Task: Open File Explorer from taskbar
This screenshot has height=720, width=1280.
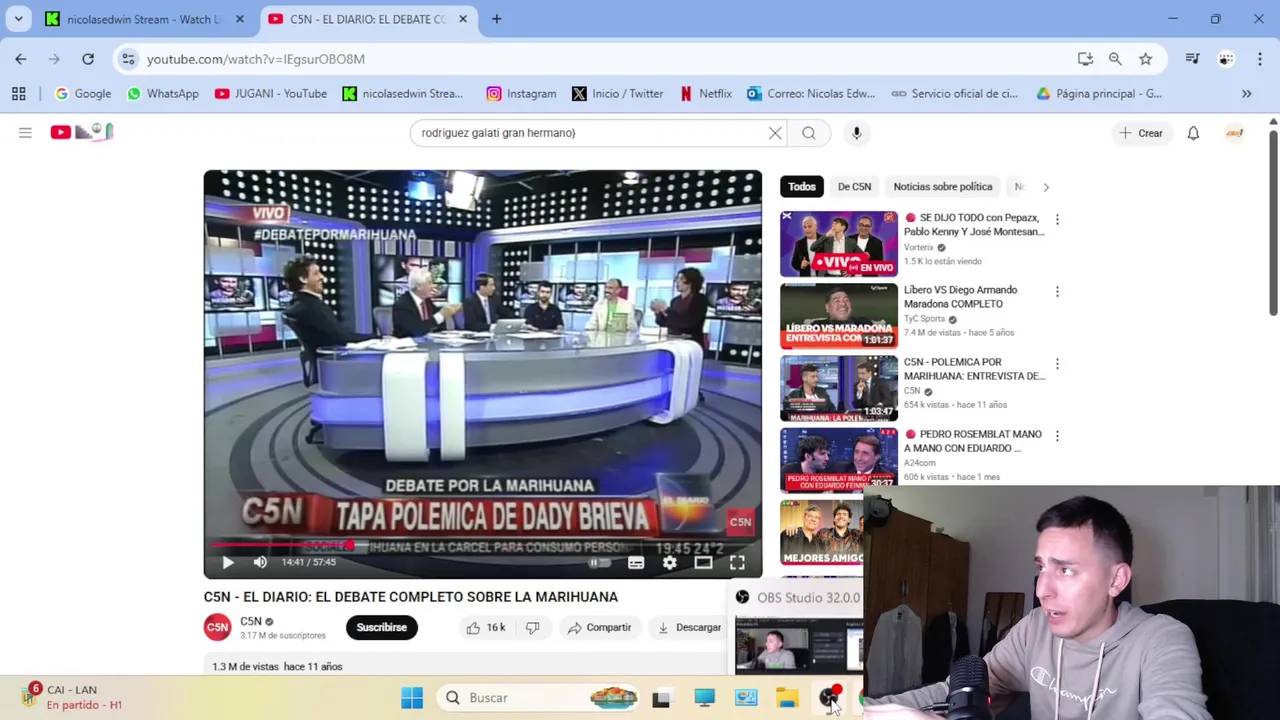Action: [x=788, y=698]
